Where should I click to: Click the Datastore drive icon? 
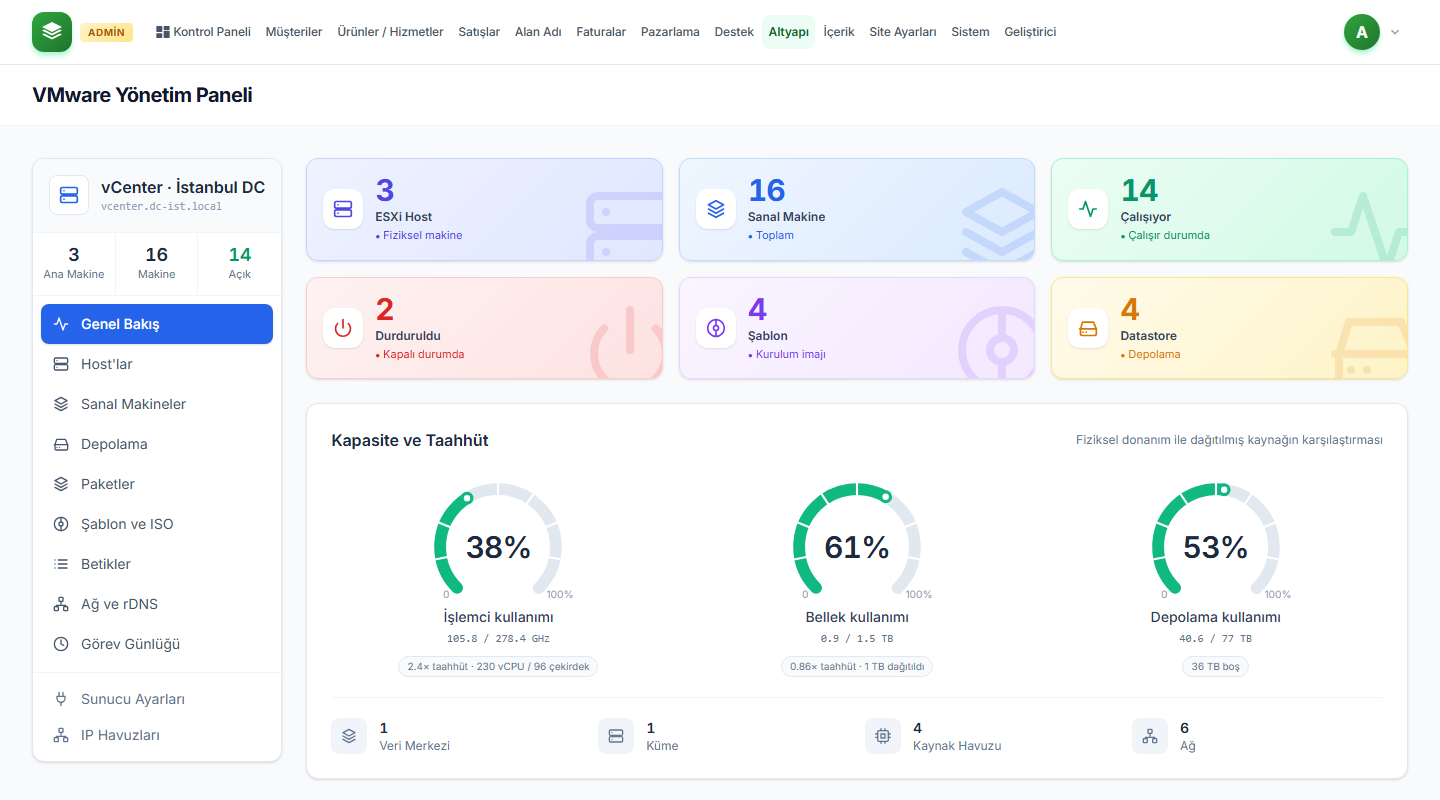click(1088, 328)
